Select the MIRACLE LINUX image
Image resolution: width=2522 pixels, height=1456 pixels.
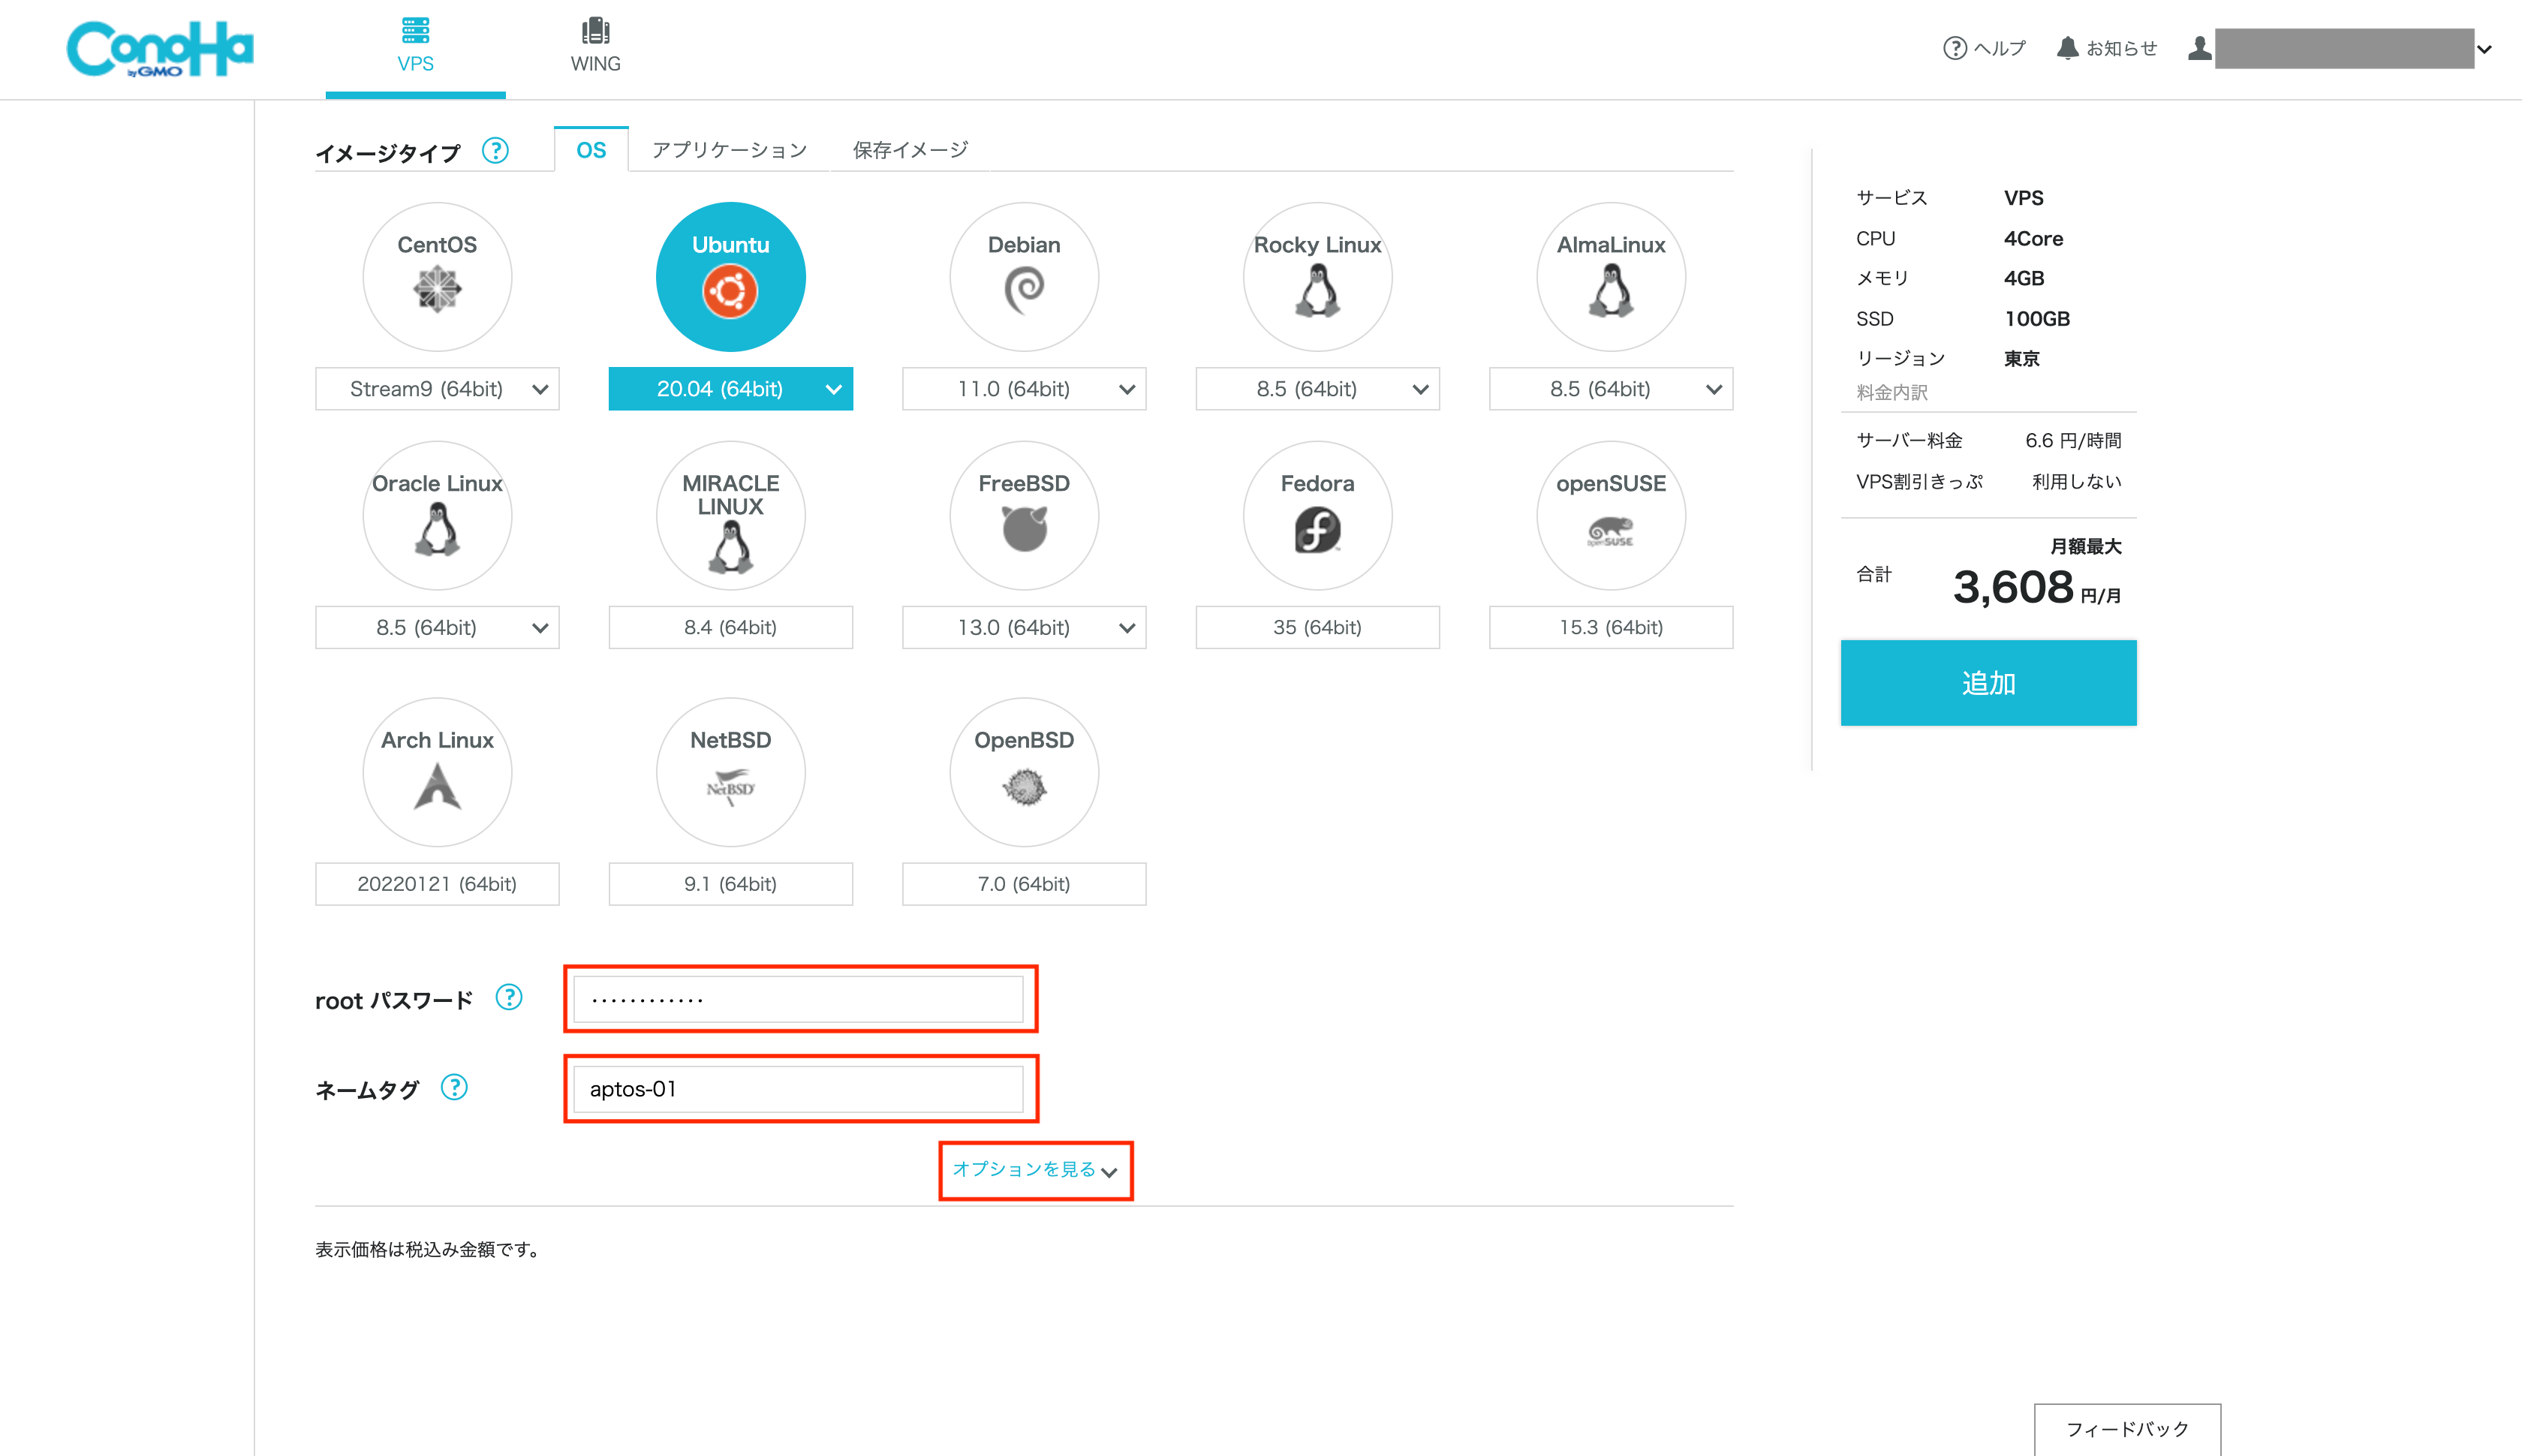click(730, 516)
